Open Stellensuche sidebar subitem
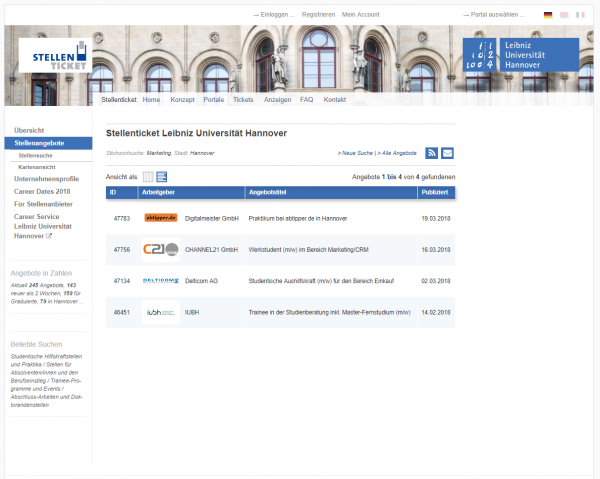 (36, 155)
